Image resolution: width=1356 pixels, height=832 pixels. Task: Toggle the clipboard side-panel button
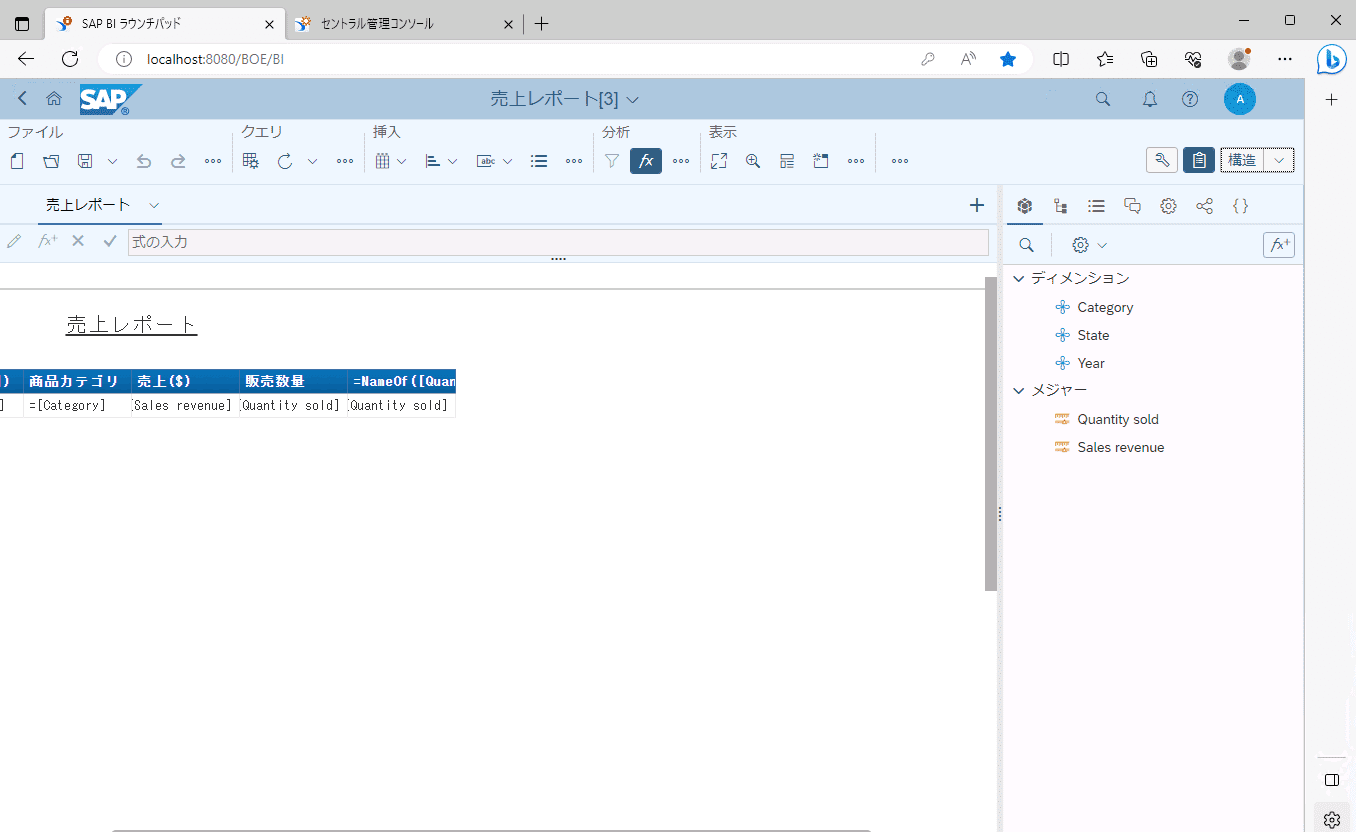coord(1198,160)
